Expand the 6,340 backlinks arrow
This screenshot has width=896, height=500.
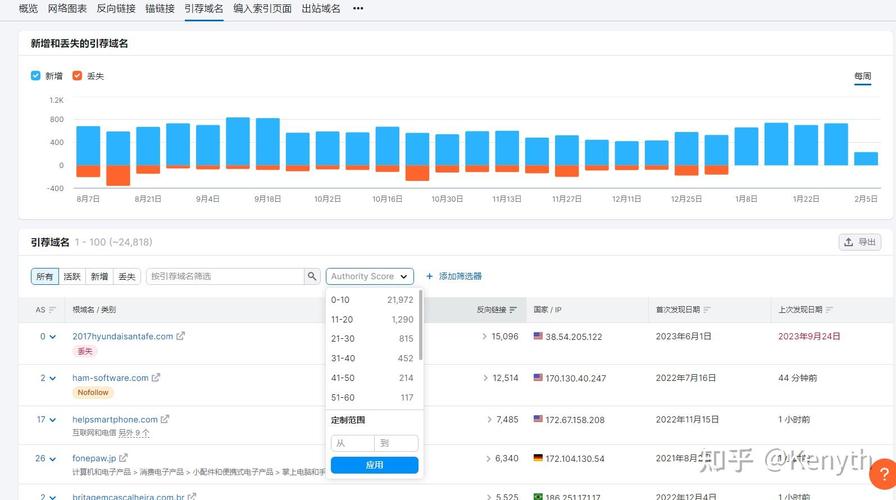point(488,458)
